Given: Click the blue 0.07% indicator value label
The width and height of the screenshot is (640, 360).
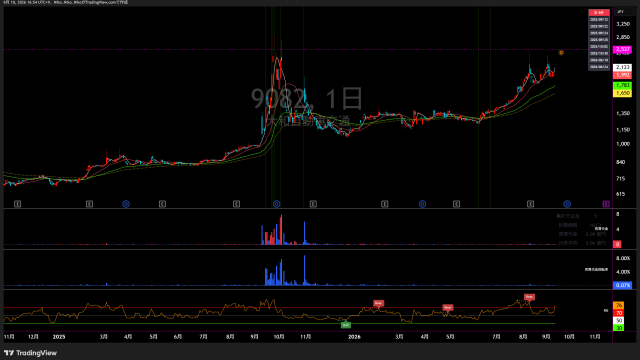Looking at the screenshot, I should [x=623, y=285].
